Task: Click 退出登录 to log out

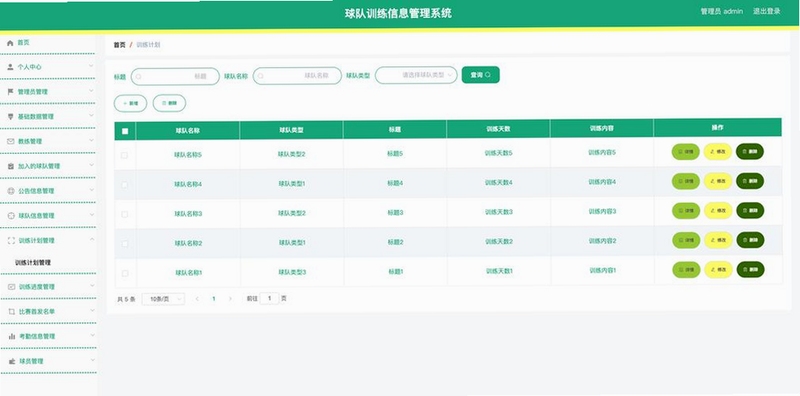Action: pos(767,11)
